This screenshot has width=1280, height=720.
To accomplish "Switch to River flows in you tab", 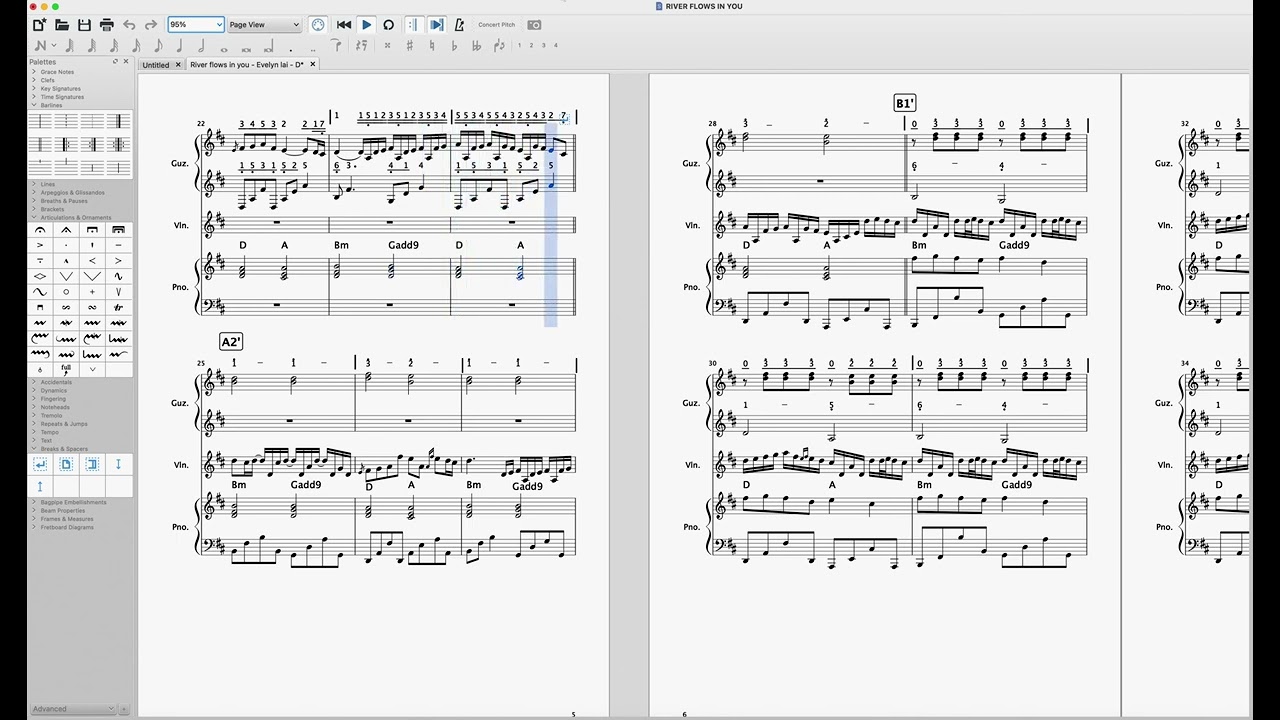I will click(247, 64).
